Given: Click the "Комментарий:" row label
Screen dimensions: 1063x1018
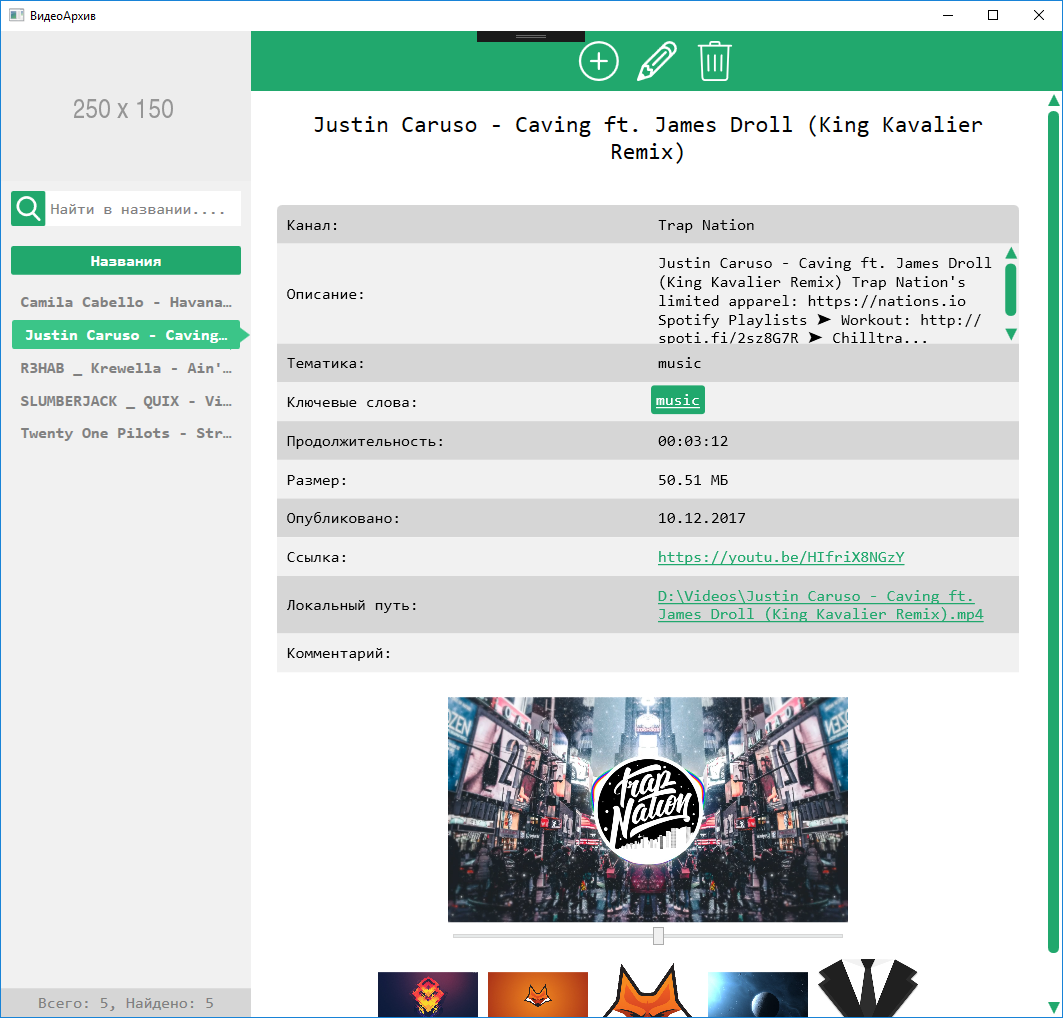Looking at the screenshot, I should coord(338,653).
